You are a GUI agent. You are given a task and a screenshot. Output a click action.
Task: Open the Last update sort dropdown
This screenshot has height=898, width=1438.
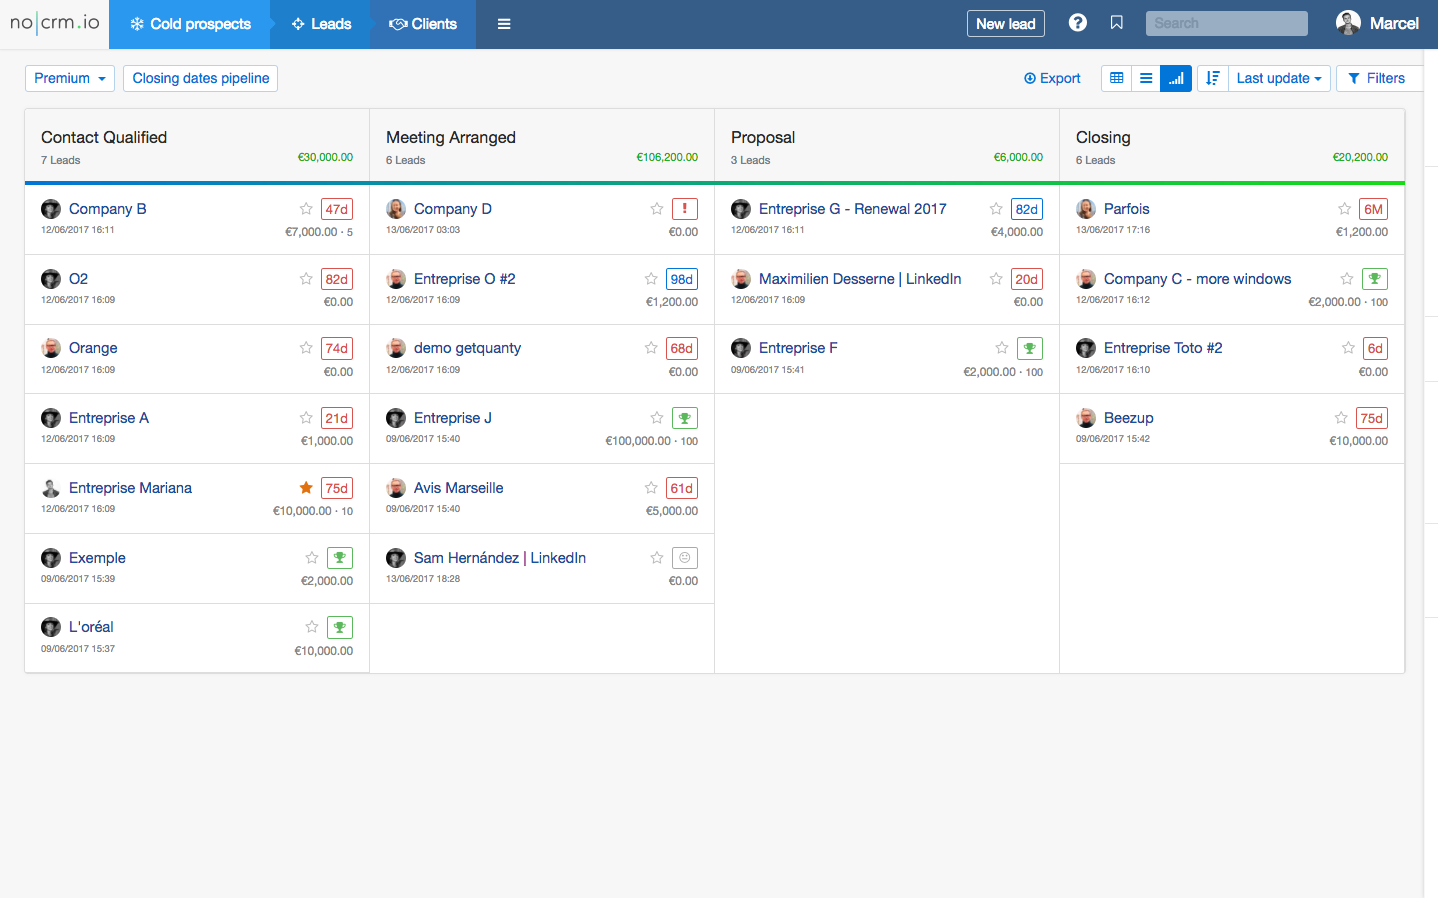(x=1279, y=78)
